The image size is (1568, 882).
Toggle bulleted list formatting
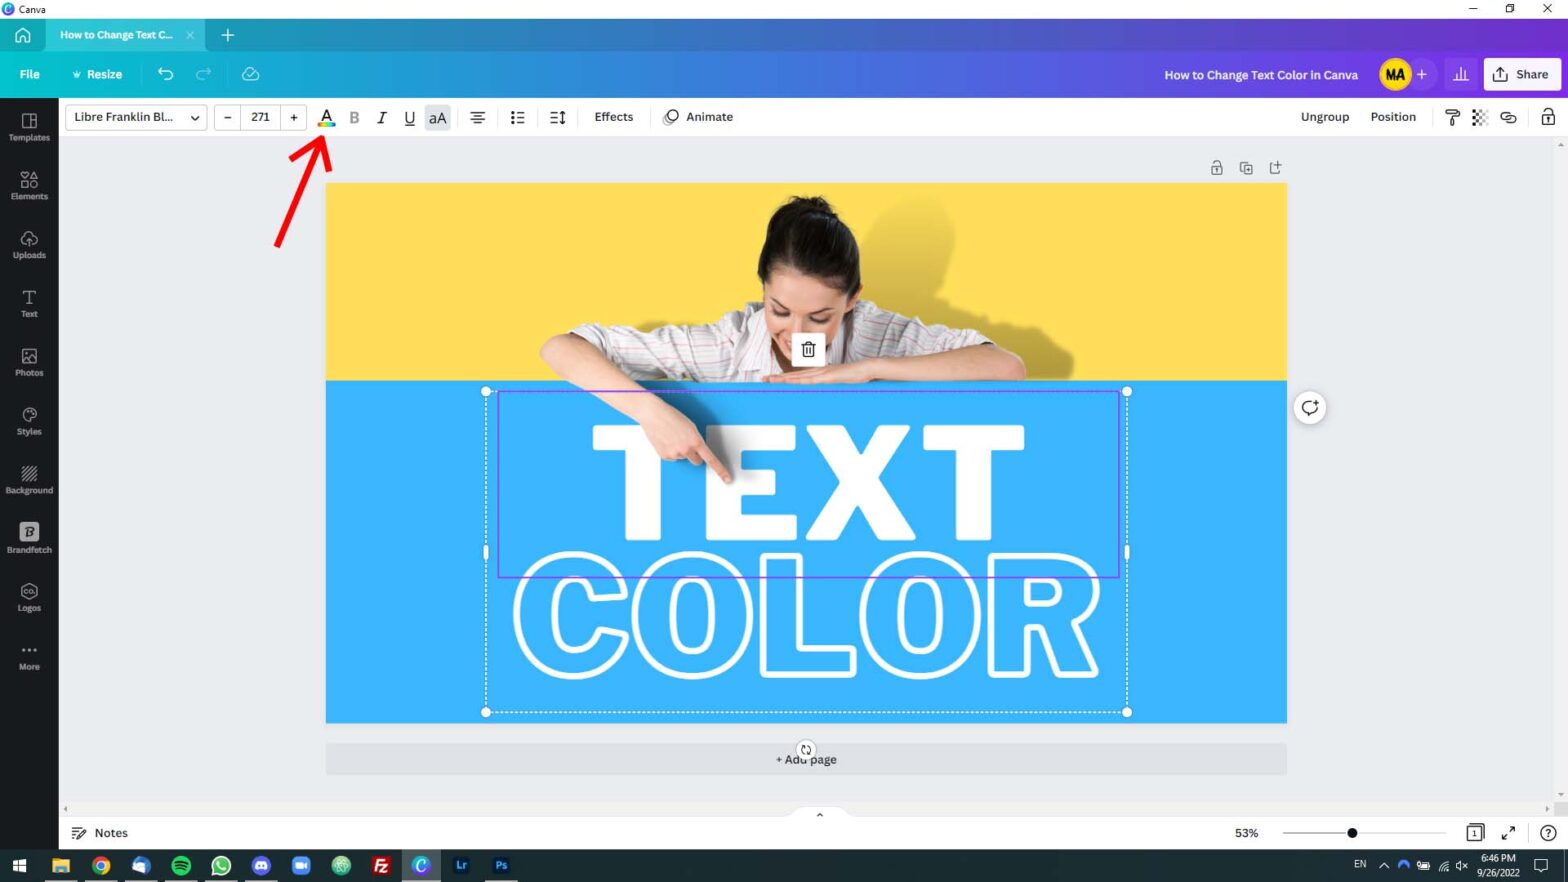point(517,117)
